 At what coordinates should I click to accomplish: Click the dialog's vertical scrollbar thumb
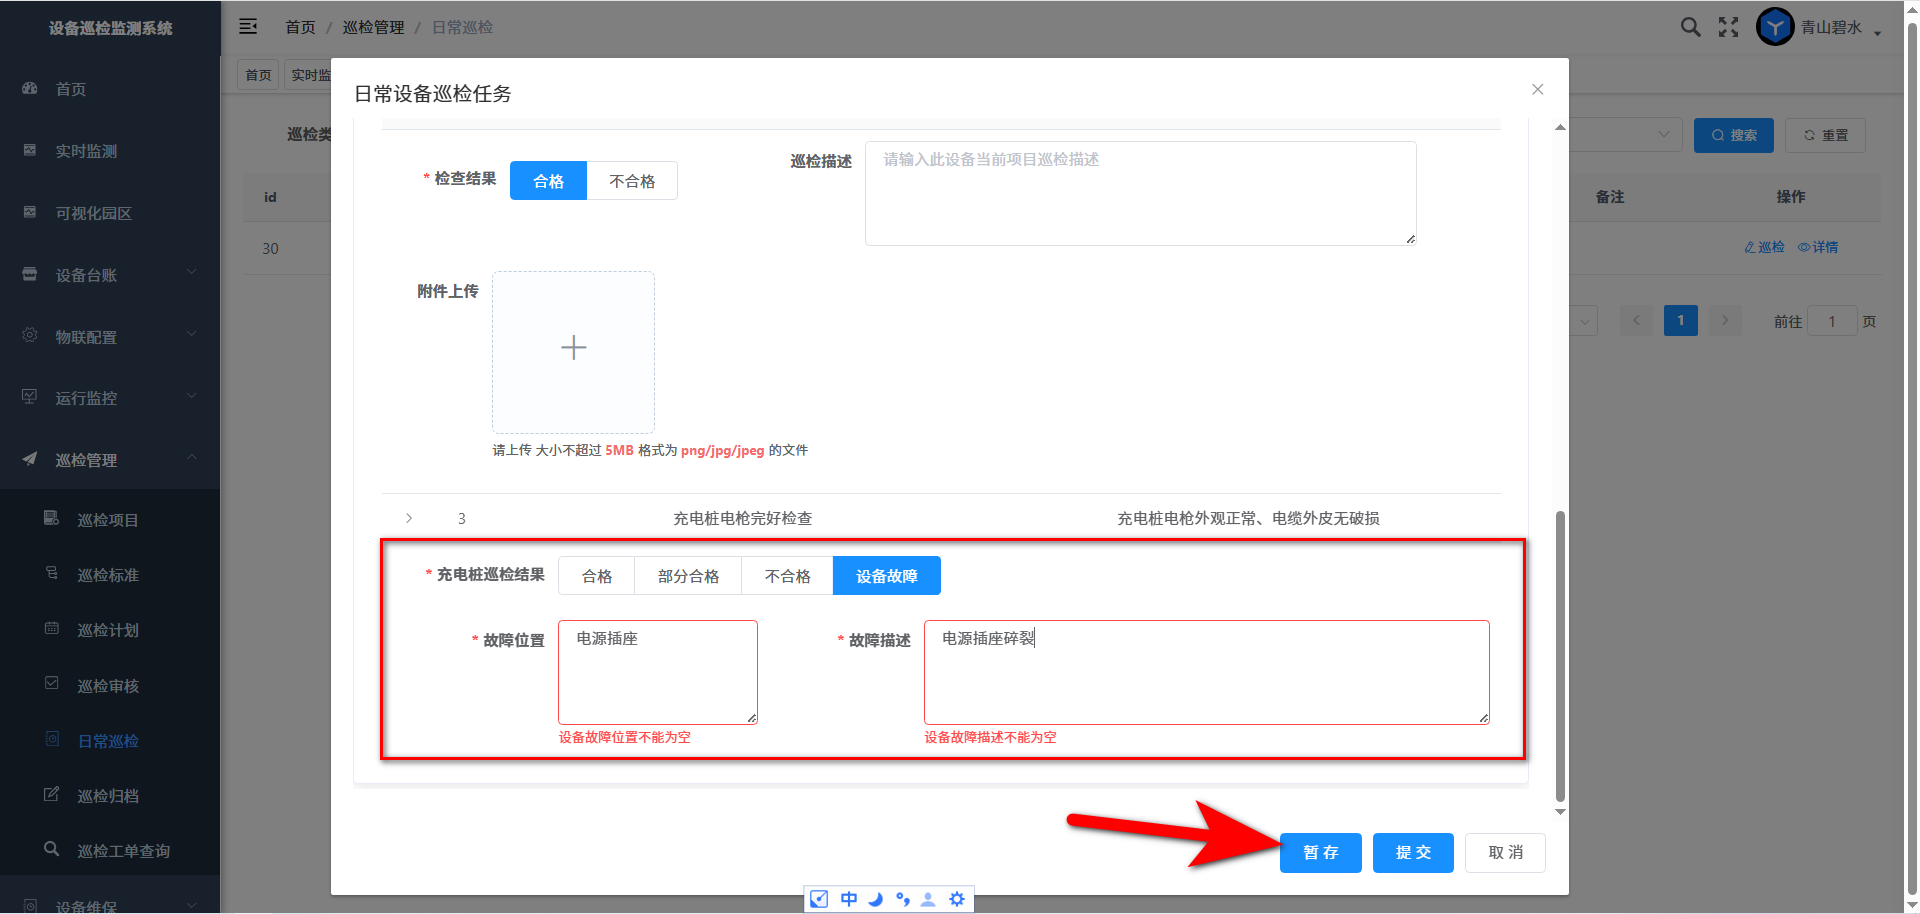1560,655
